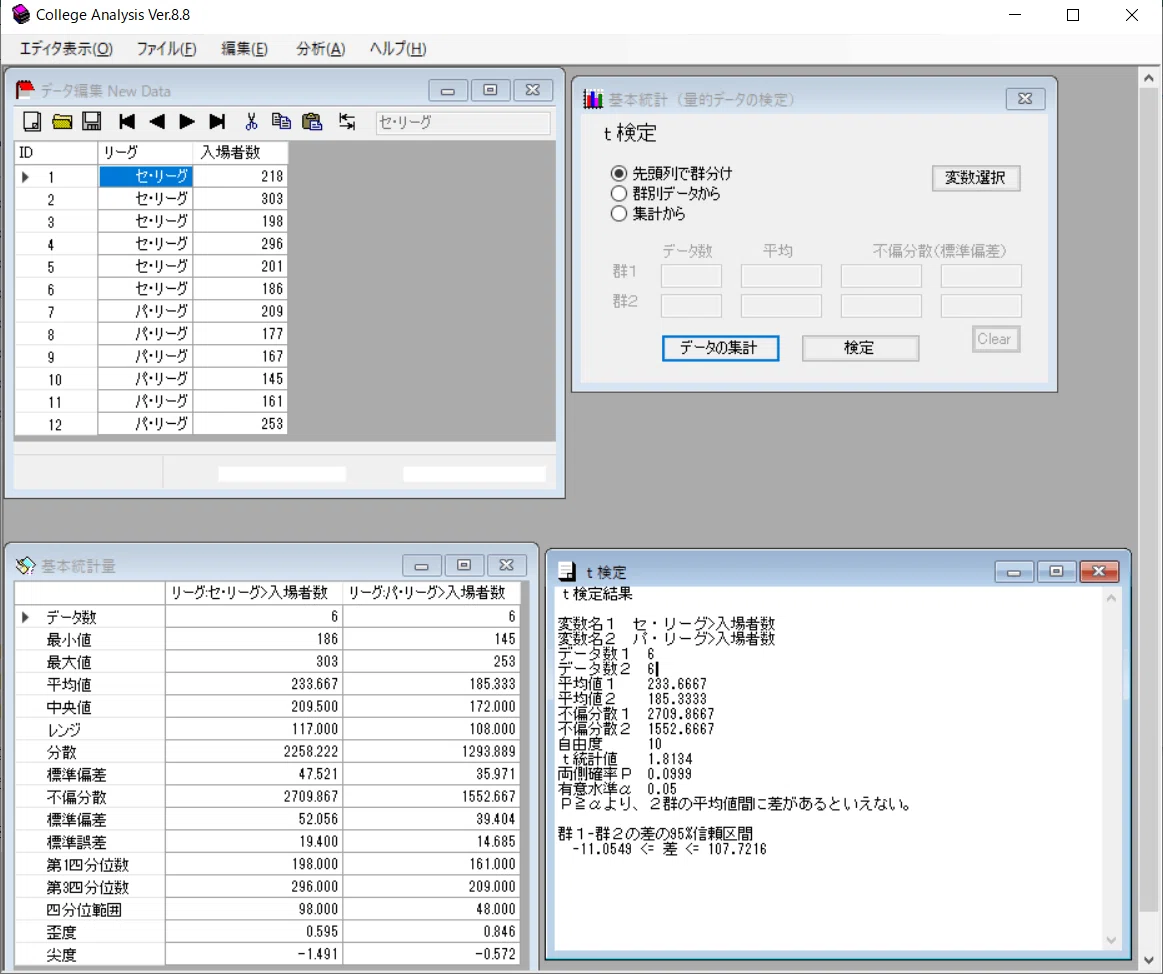Click データの集計 button

pos(719,348)
